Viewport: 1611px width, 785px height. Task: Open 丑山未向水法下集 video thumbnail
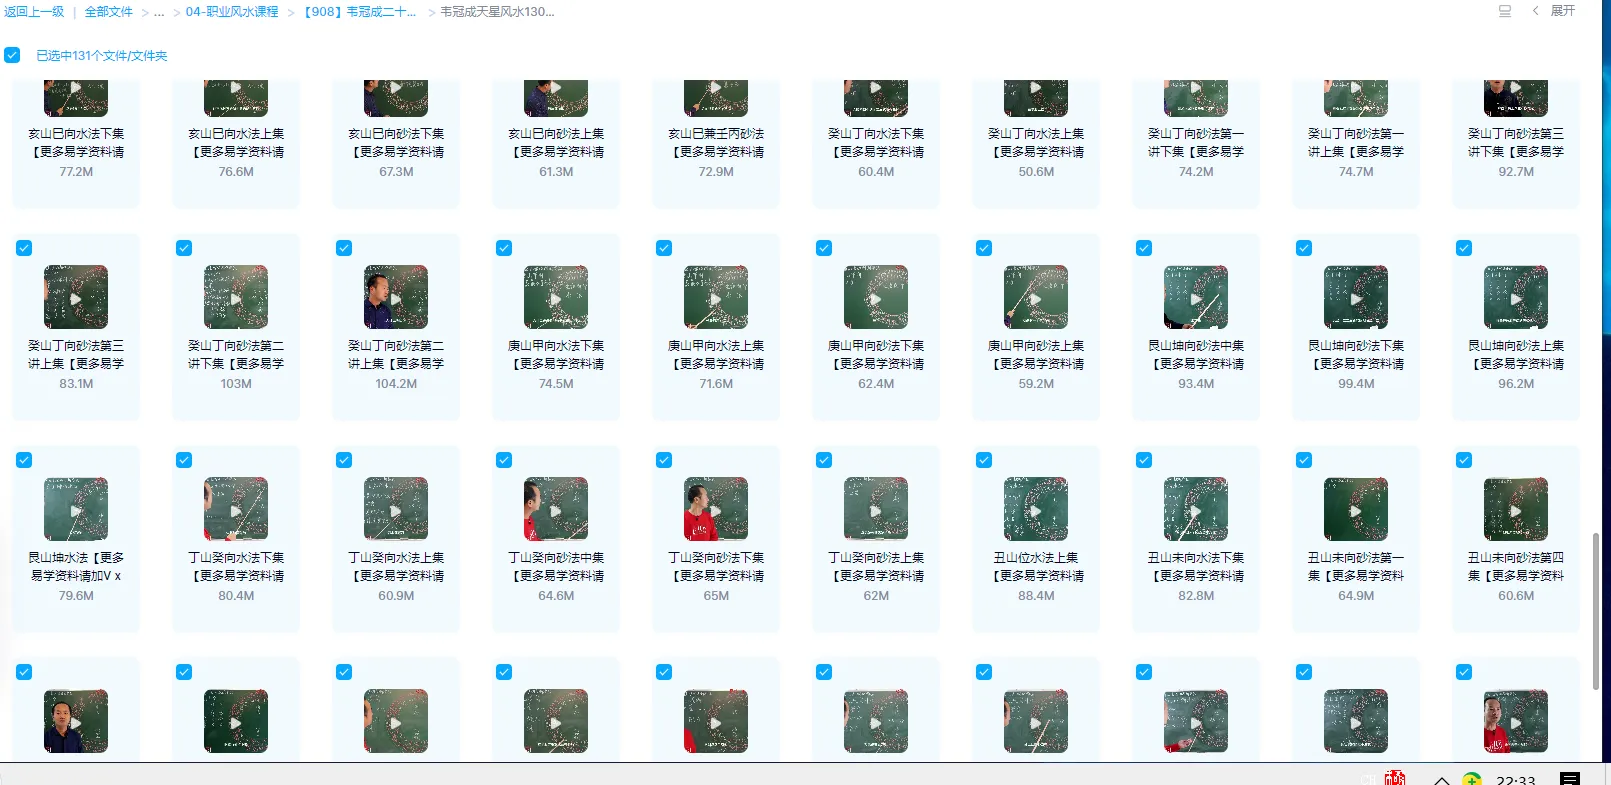coord(1196,509)
